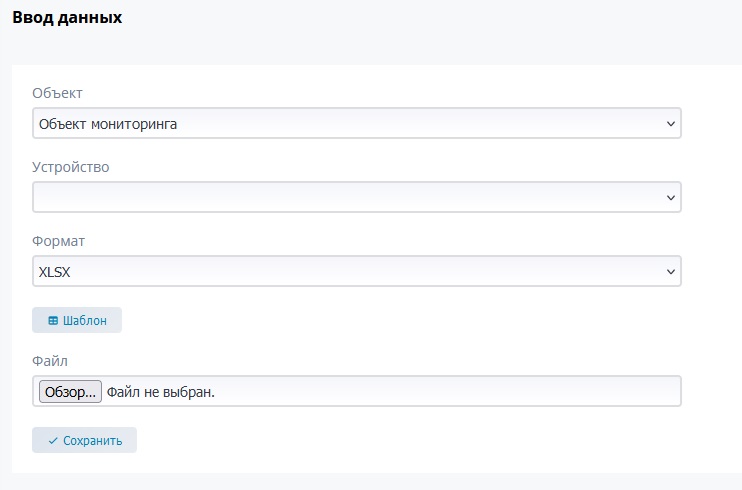Click the Формат field label

59,241
